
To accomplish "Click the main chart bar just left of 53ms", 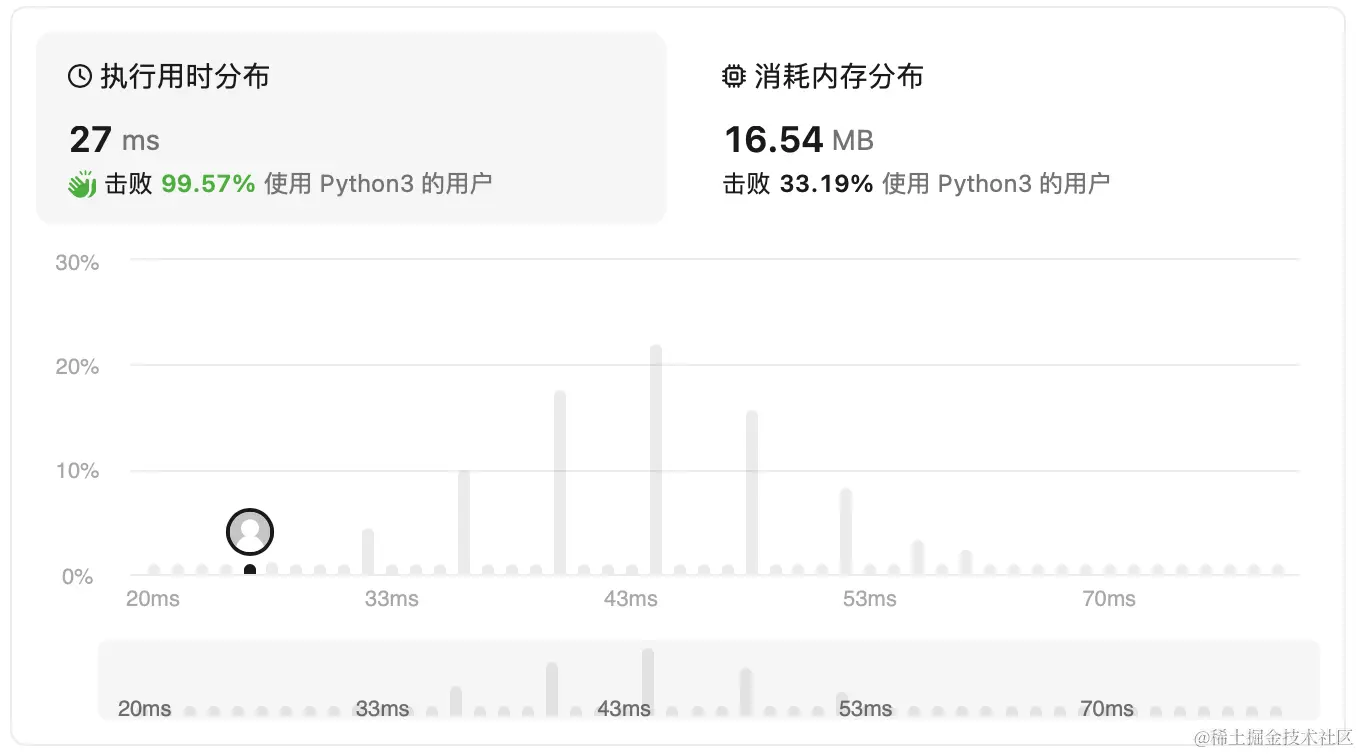I will (x=846, y=532).
